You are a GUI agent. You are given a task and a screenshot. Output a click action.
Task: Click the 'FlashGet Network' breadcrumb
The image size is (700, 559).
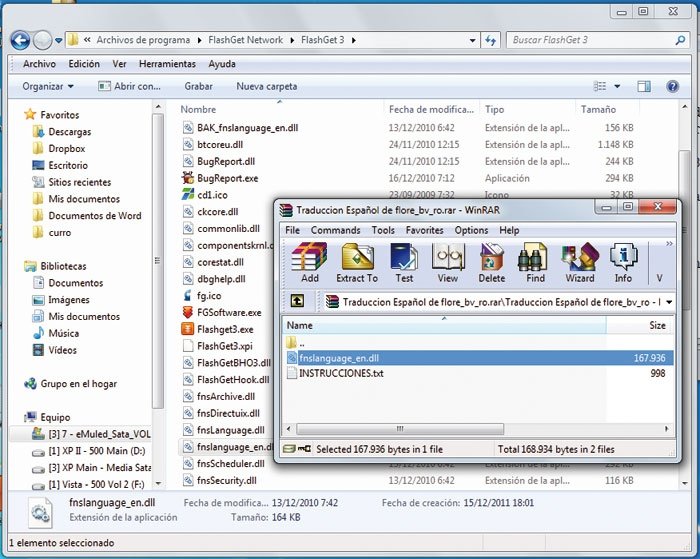(x=246, y=40)
